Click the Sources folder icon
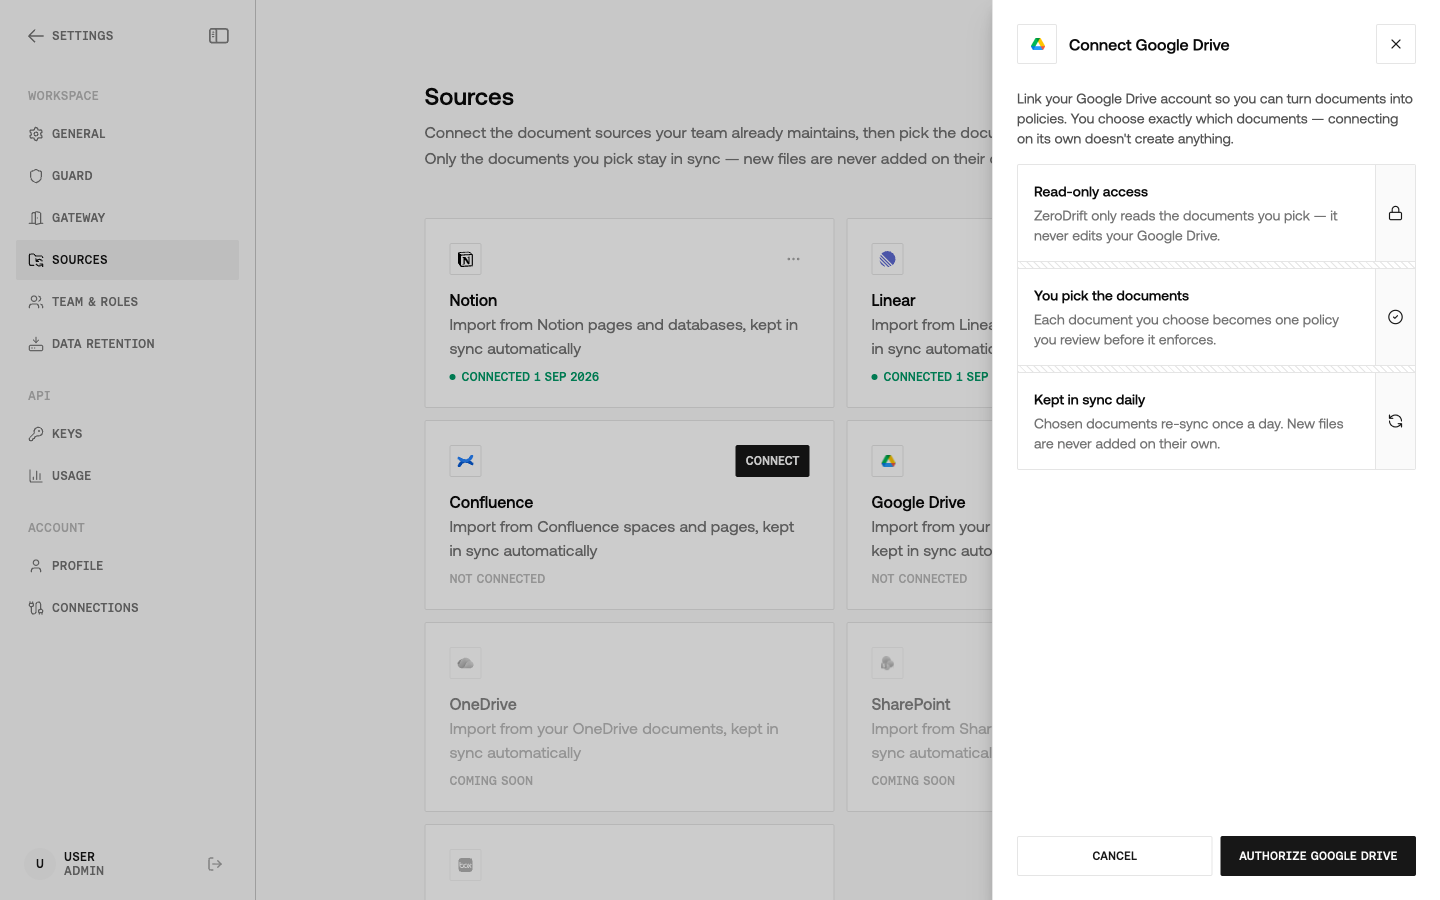 pyautogui.click(x=36, y=260)
